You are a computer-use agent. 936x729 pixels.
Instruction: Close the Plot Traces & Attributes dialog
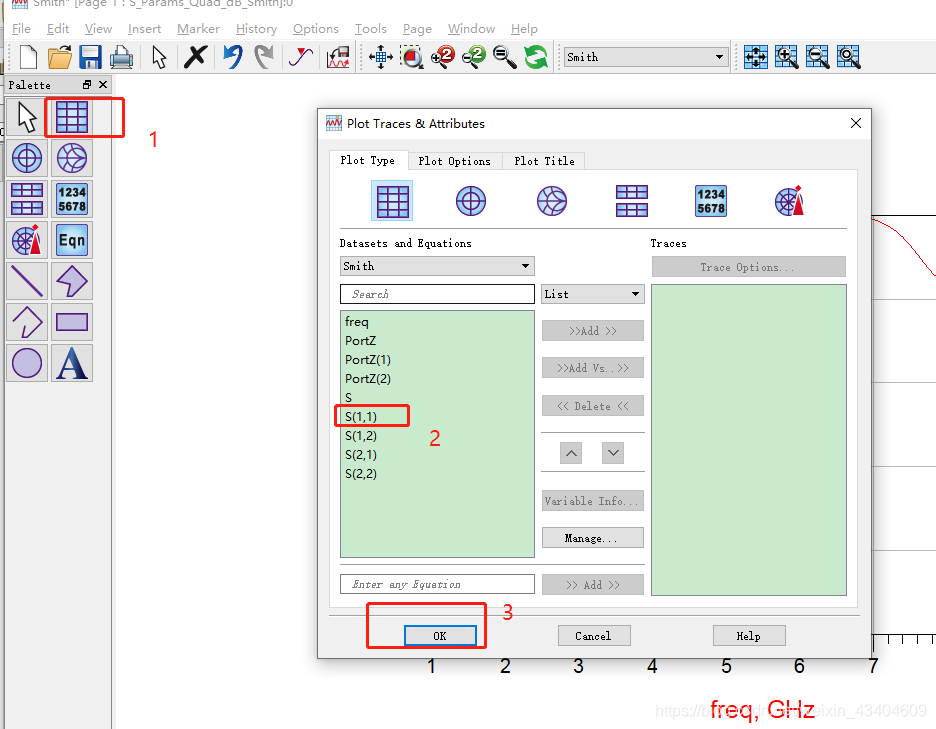tap(855, 123)
